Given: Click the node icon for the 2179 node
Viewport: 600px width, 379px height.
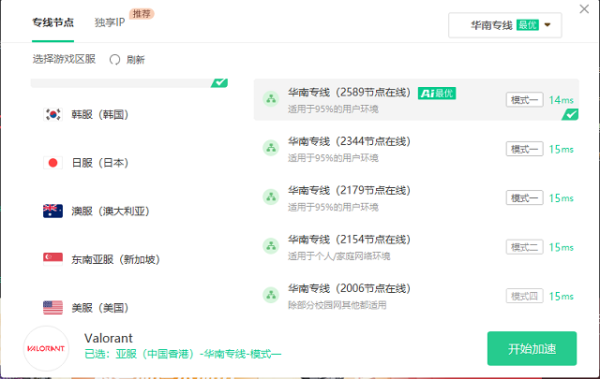Looking at the screenshot, I should (271, 197).
